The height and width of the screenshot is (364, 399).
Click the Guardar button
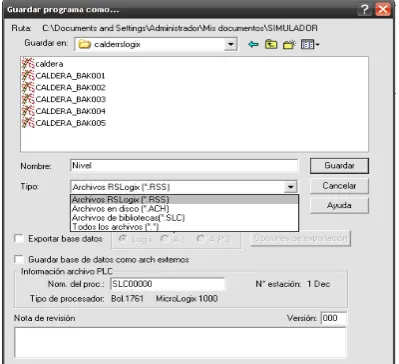pos(339,166)
